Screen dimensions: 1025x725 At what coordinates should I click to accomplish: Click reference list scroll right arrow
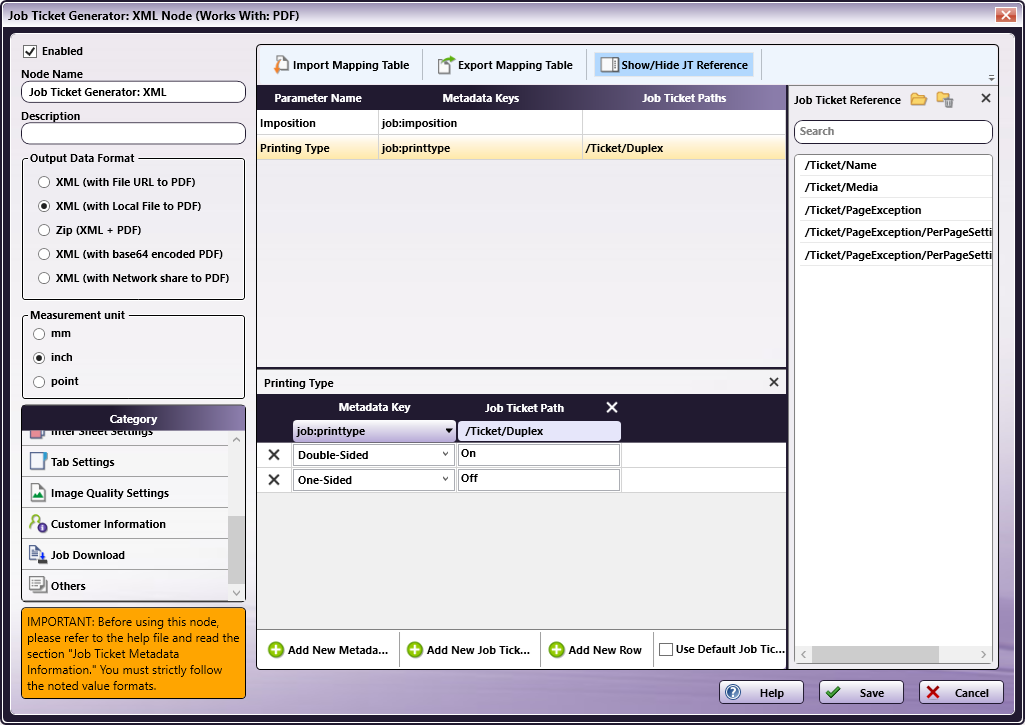[983, 654]
